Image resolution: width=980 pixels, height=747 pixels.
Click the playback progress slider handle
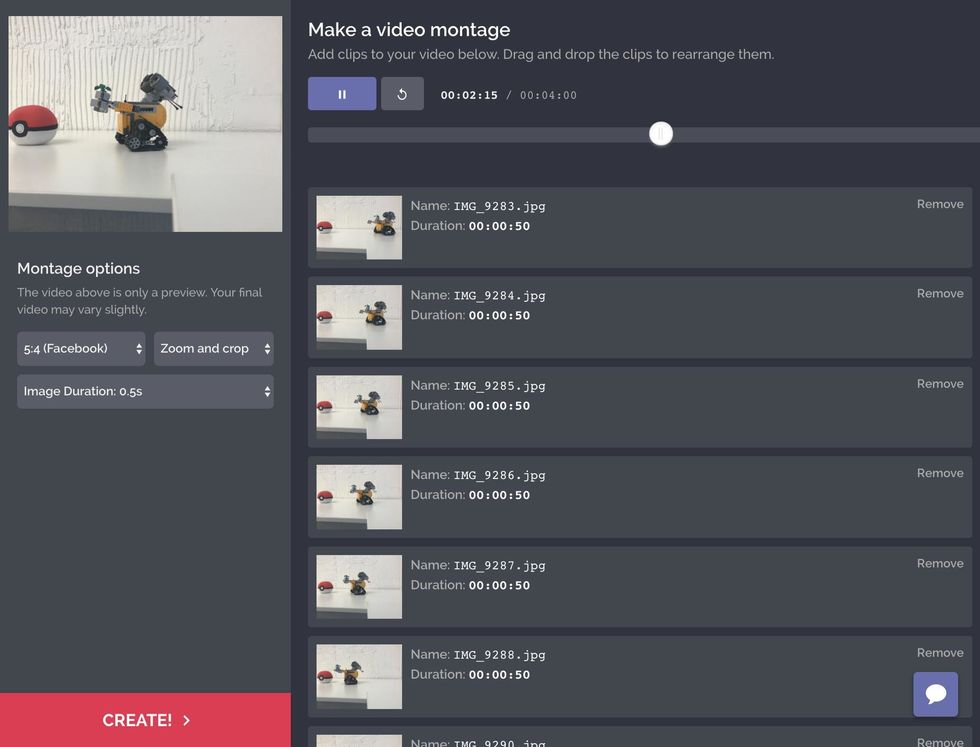661,134
